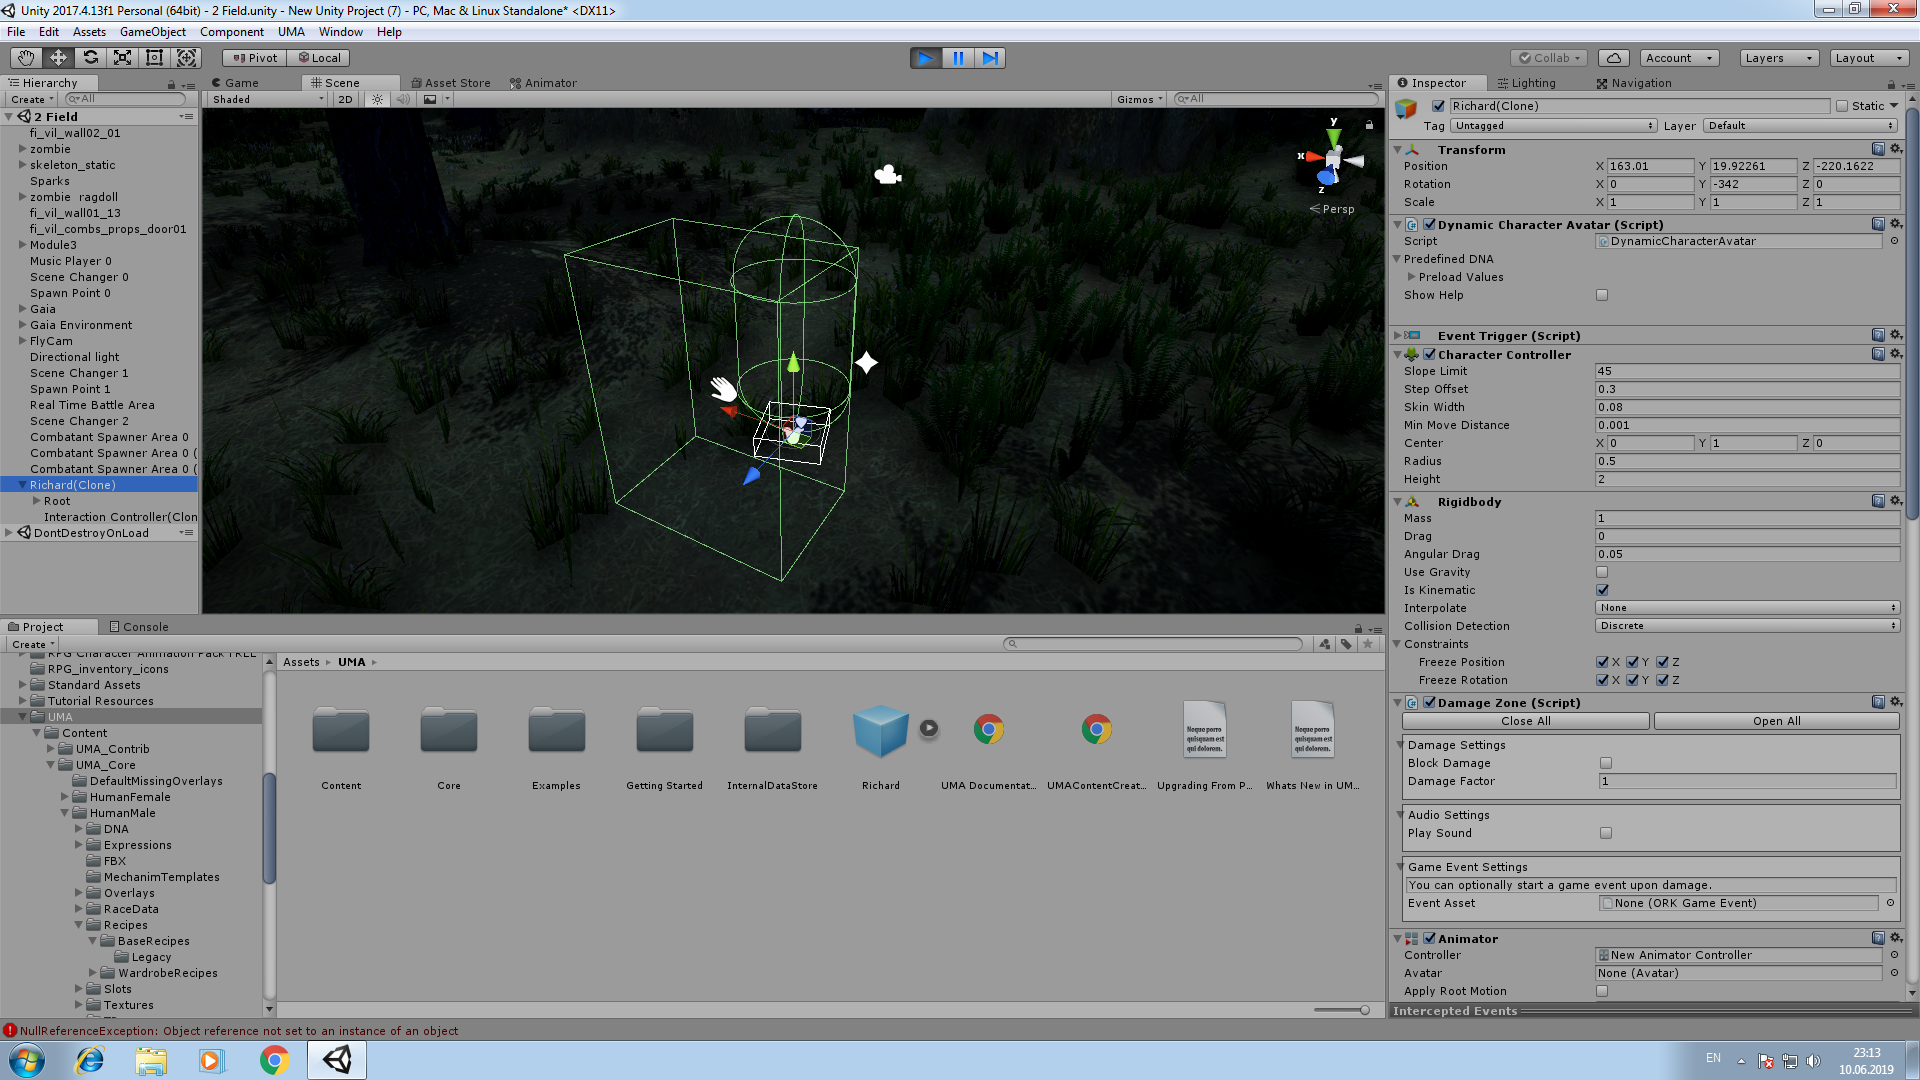Search by label icon in Project
1920x1080 pixels.
(1346, 644)
